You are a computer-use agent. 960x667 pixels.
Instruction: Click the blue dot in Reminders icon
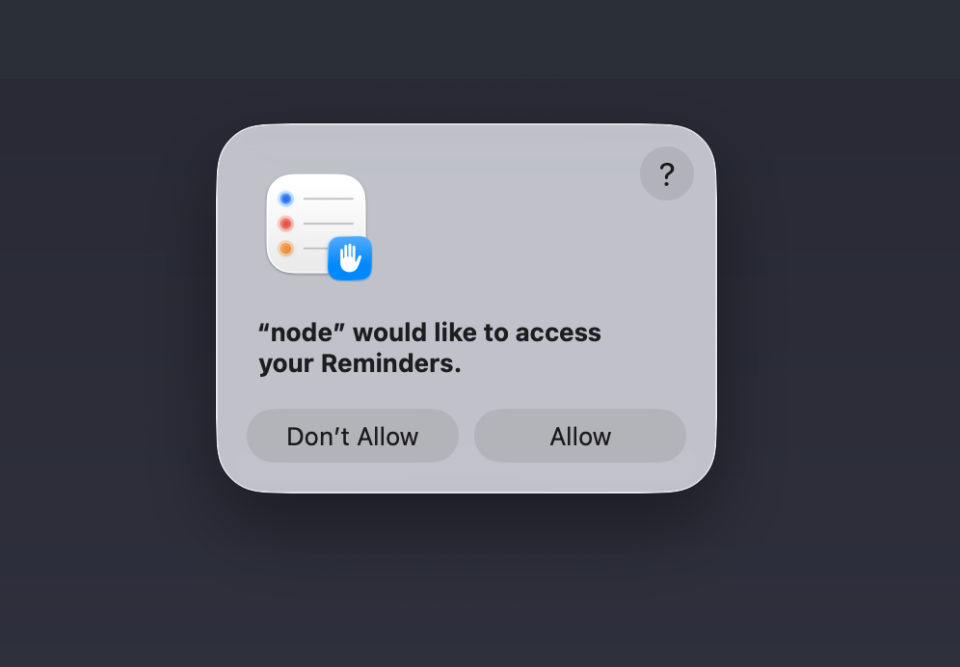[x=286, y=198]
